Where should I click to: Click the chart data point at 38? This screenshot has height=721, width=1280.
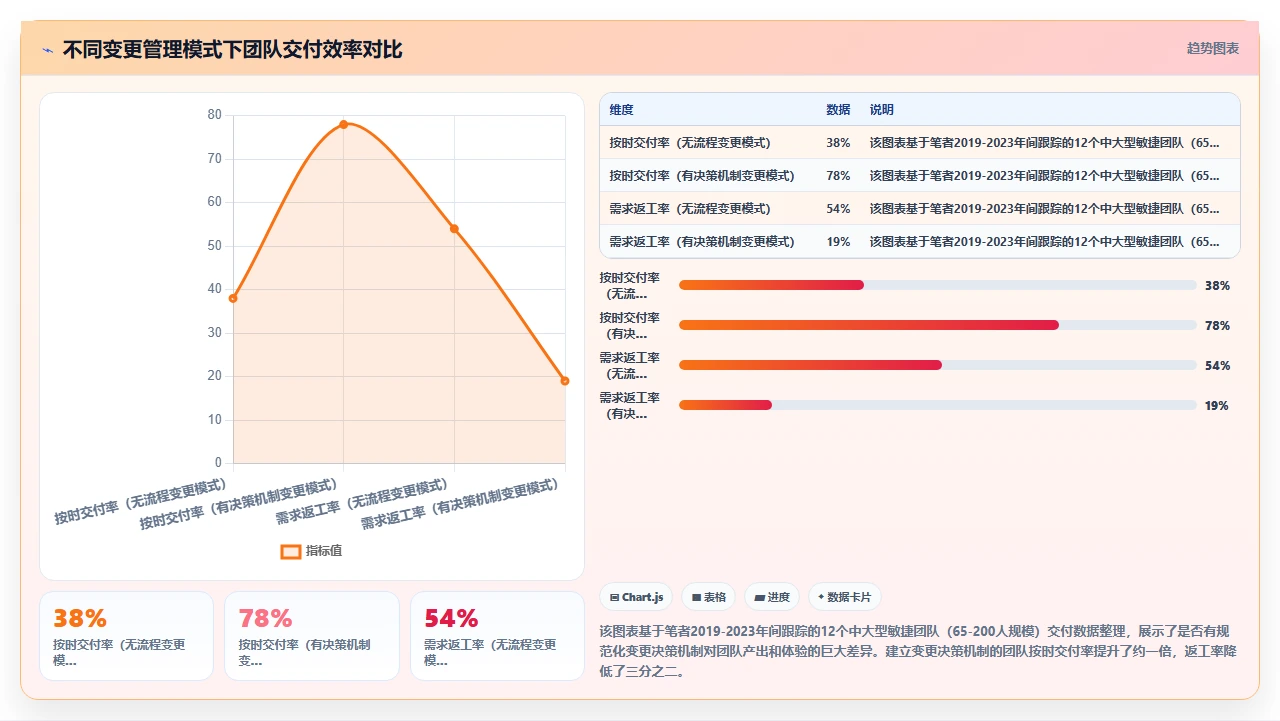coord(233,298)
